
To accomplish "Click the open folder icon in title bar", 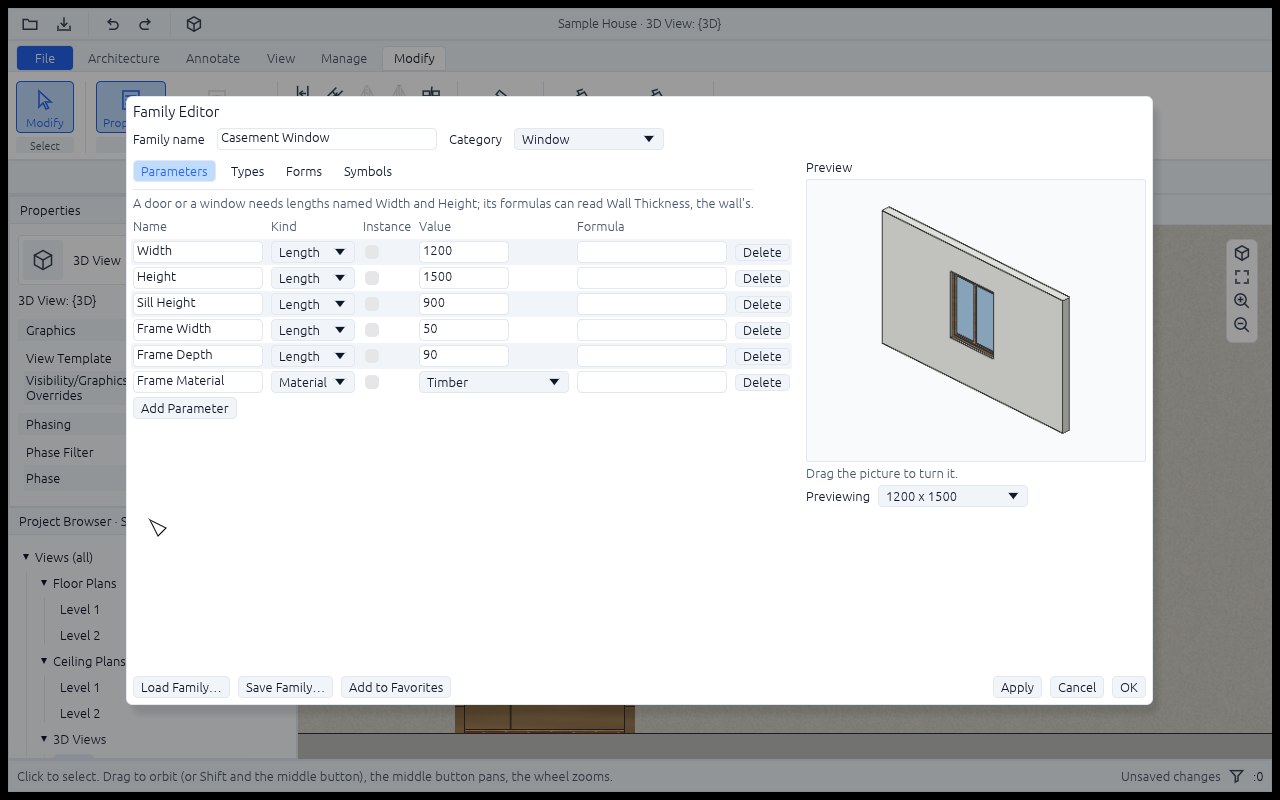I will click(30, 24).
